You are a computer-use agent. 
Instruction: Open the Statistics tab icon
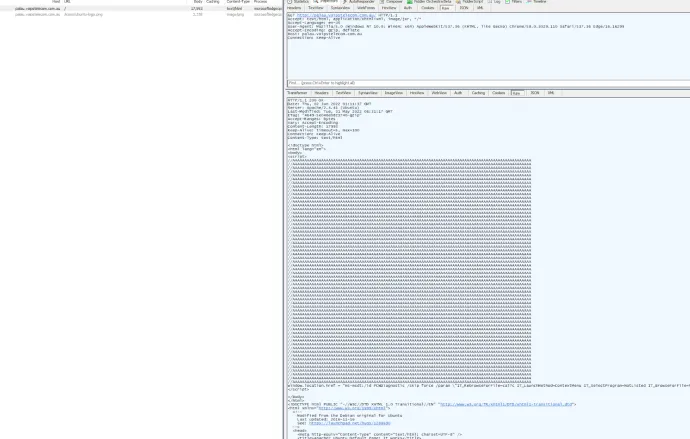coord(290,2)
